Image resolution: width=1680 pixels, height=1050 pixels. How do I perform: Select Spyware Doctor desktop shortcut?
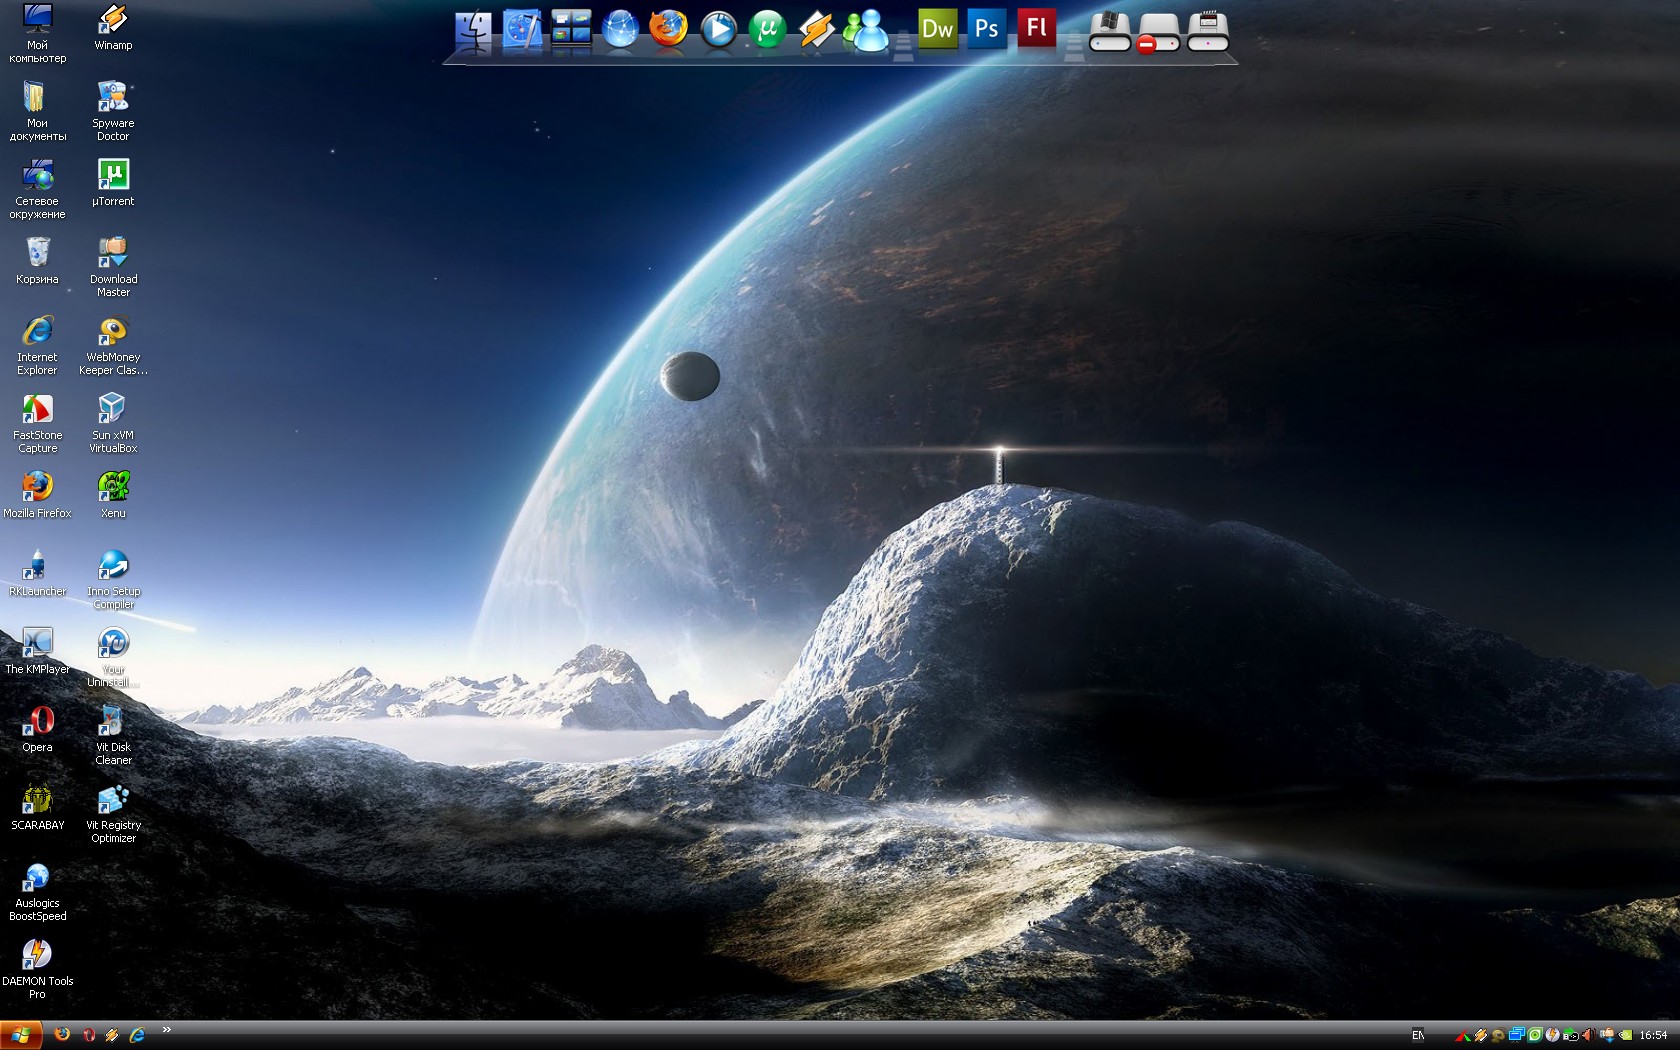113,111
